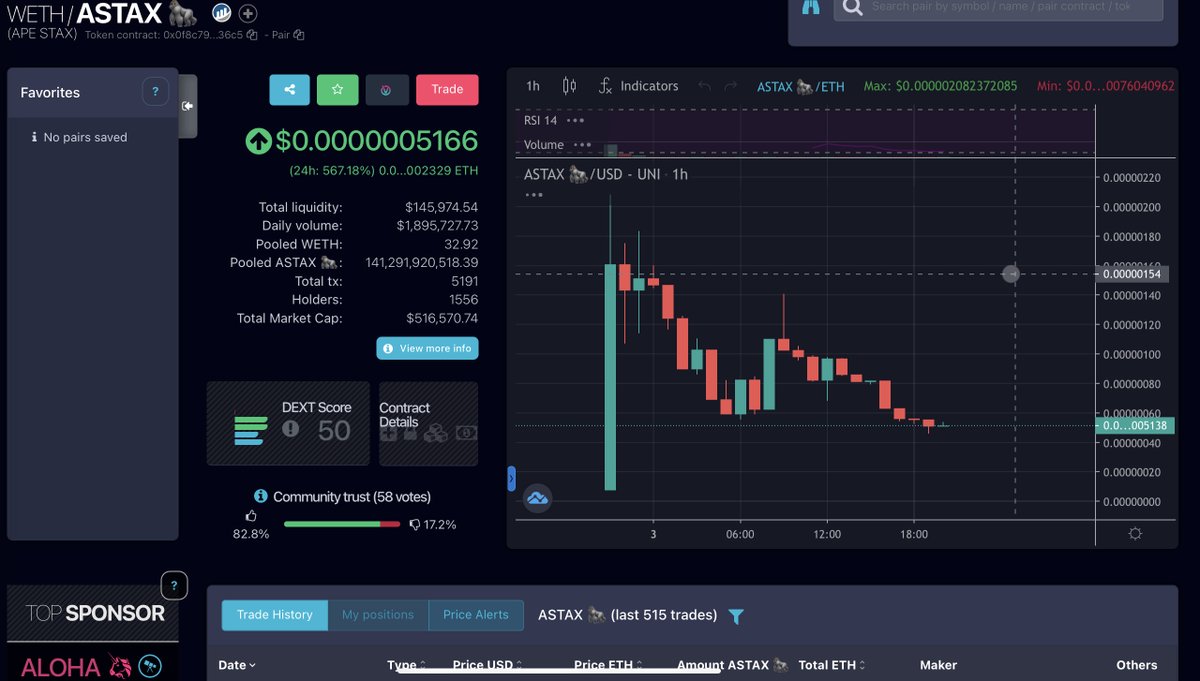Click the Holders count 1556
The height and width of the screenshot is (681, 1200).
[x=464, y=299]
